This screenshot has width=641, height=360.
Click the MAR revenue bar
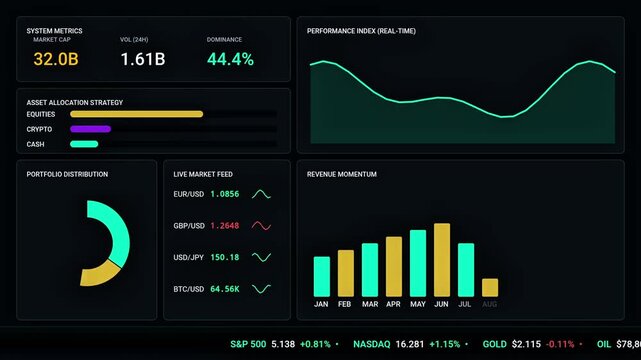pyautogui.click(x=370, y=270)
